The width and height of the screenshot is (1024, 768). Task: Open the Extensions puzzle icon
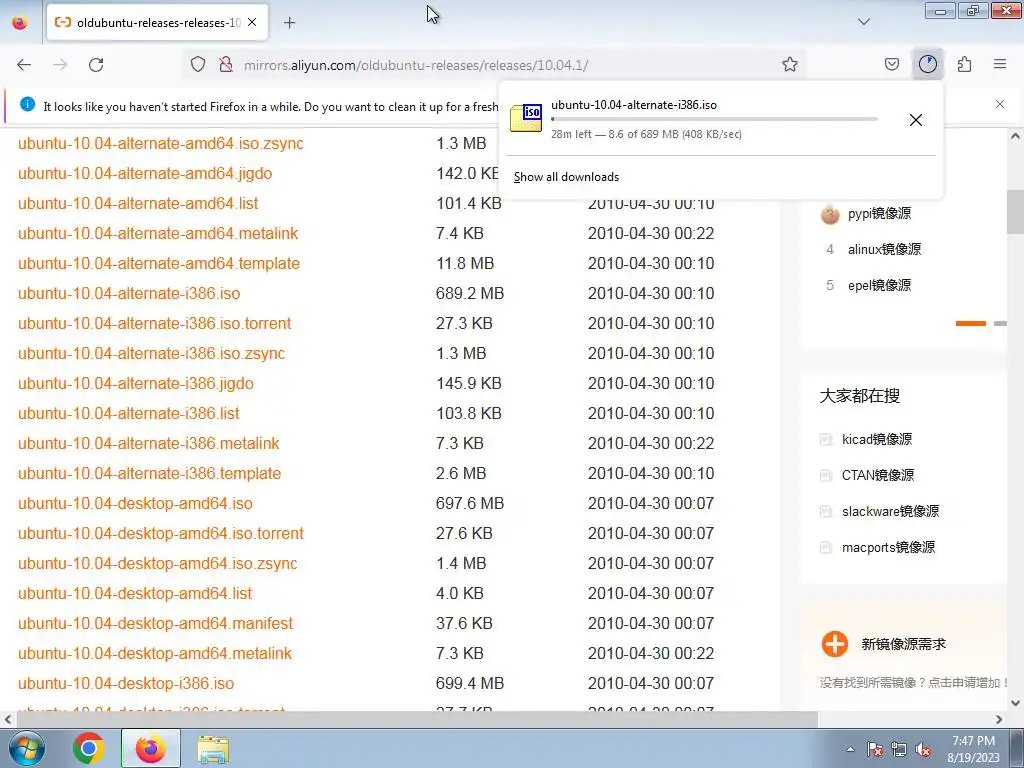[x=964, y=65]
